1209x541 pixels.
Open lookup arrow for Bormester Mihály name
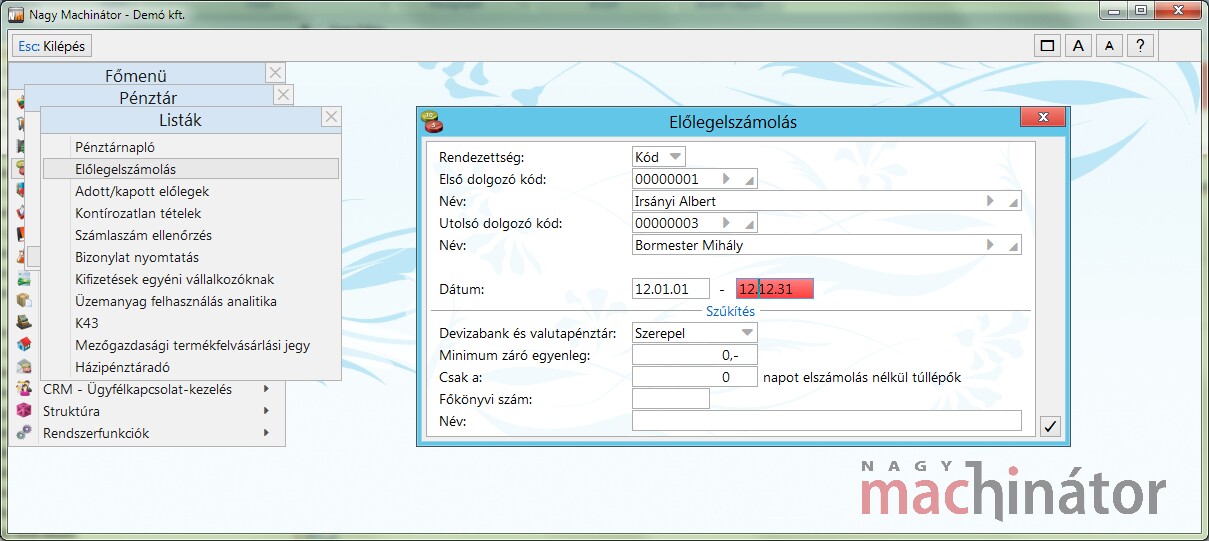991,245
